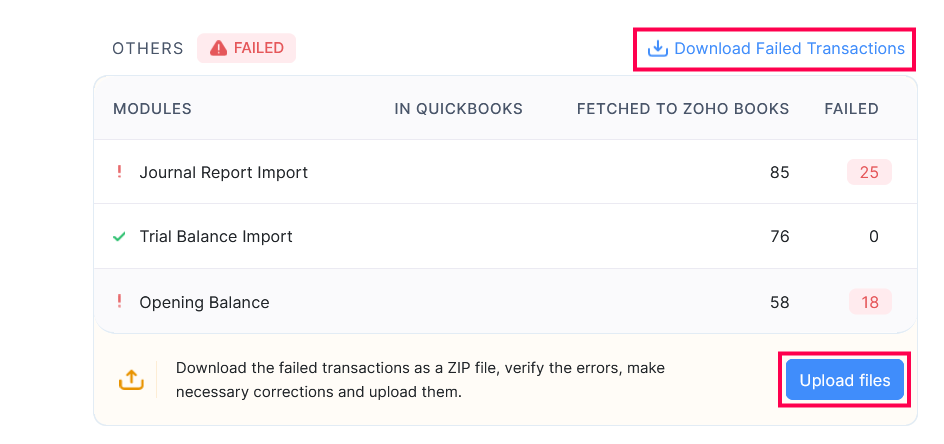
Task: Select the Journal Report Import row
Action: (x=224, y=172)
